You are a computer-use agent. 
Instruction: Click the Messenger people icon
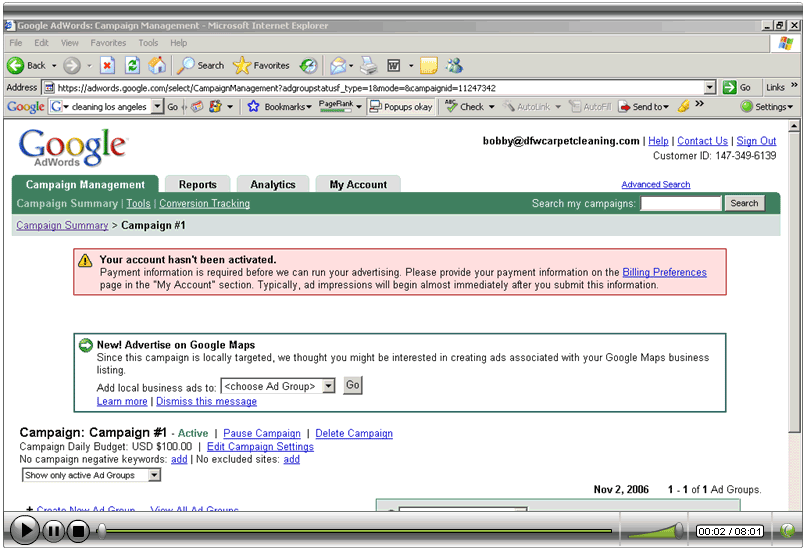pyautogui.click(x=454, y=65)
